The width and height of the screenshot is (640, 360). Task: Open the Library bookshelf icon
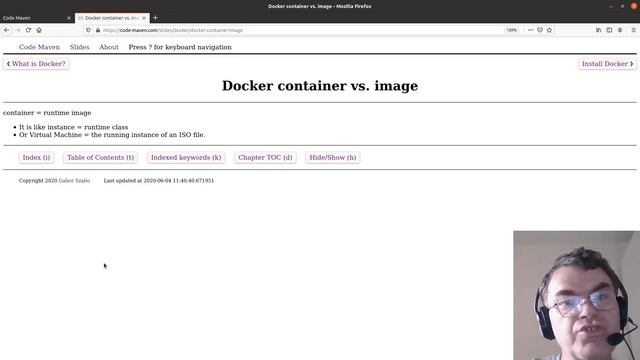pyautogui.click(x=598, y=30)
